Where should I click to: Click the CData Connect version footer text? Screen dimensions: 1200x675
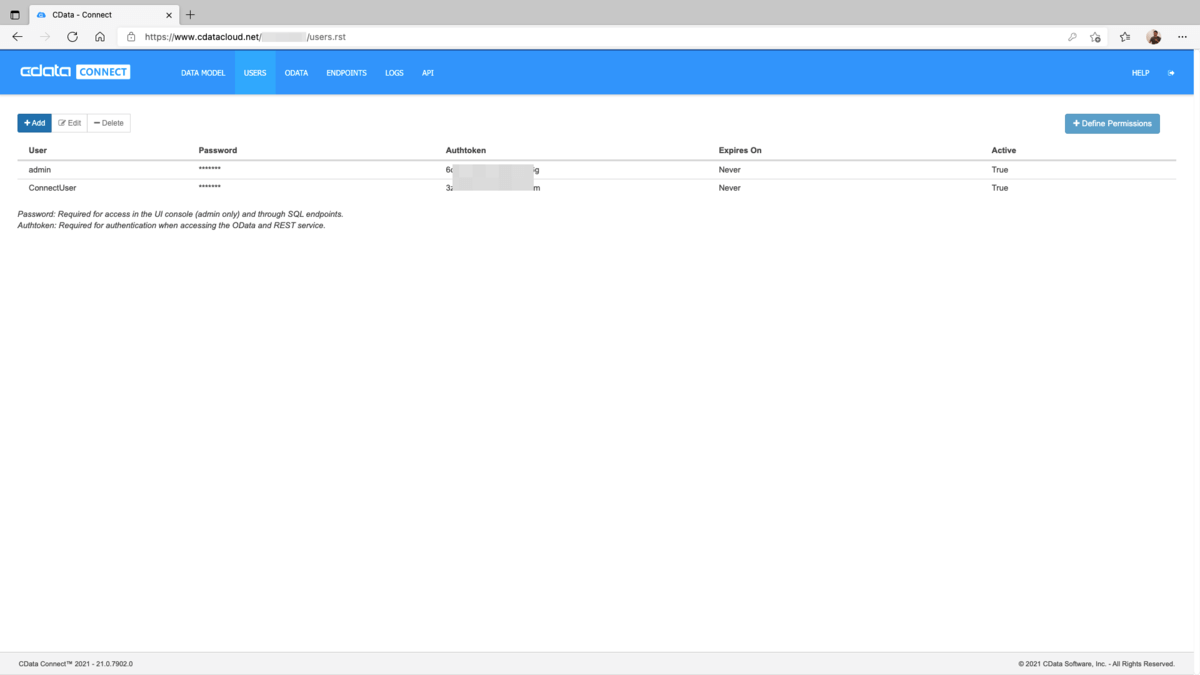[x=76, y=664]
